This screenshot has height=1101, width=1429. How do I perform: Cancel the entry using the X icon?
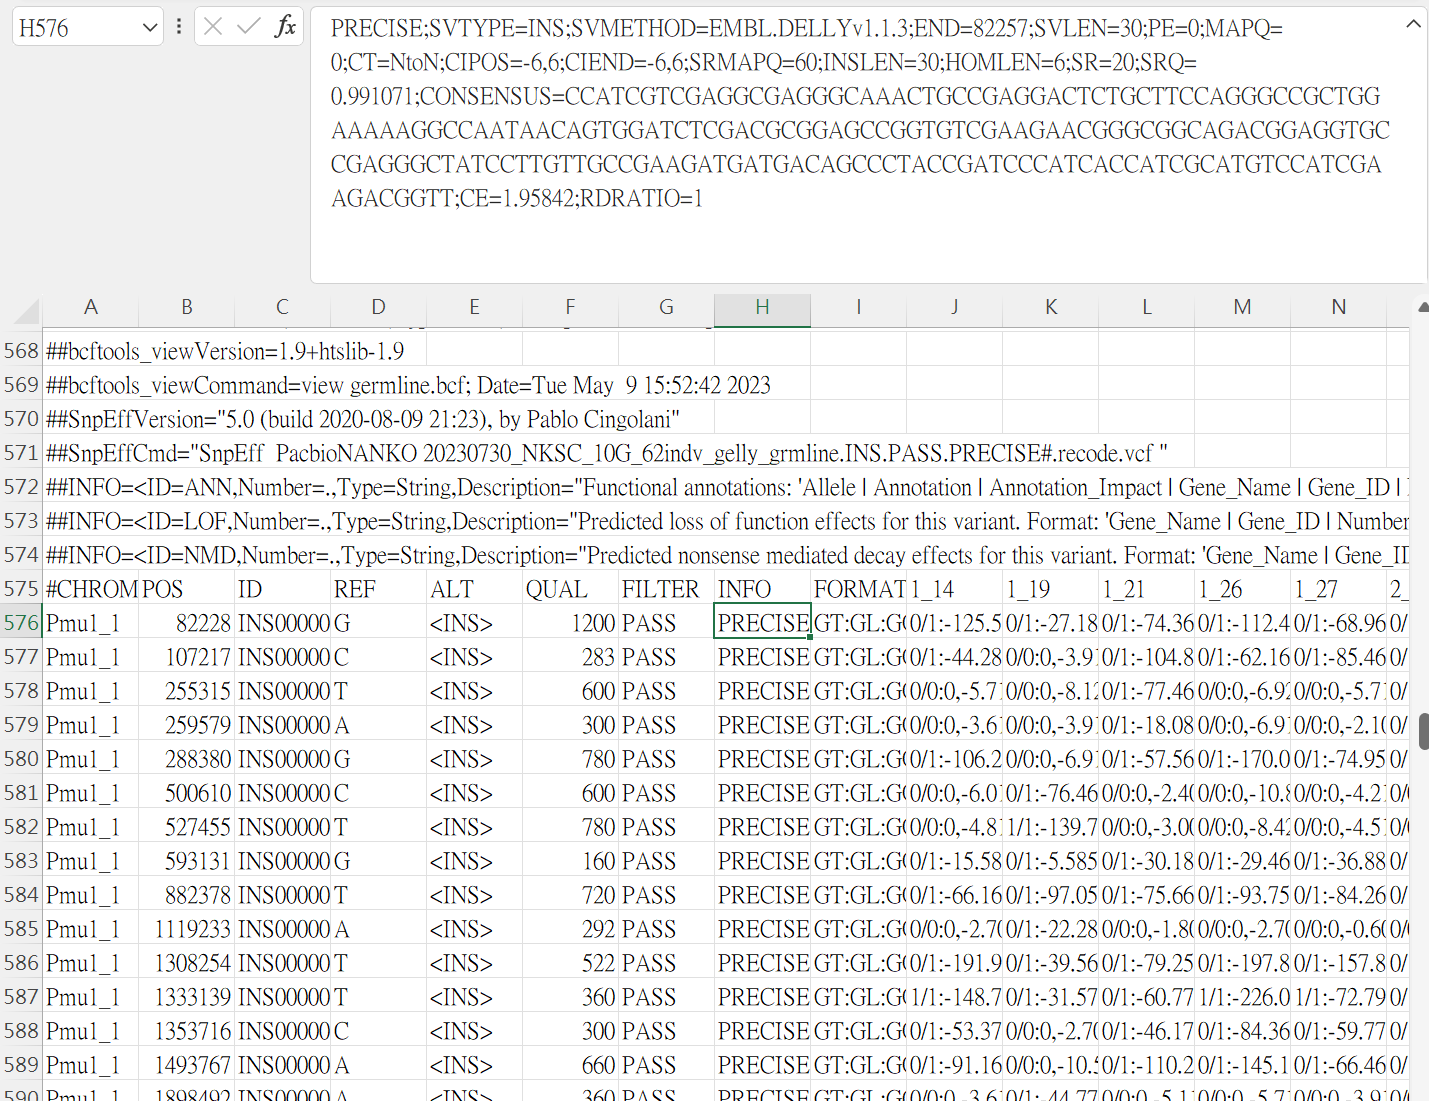[x=213, y=26]
